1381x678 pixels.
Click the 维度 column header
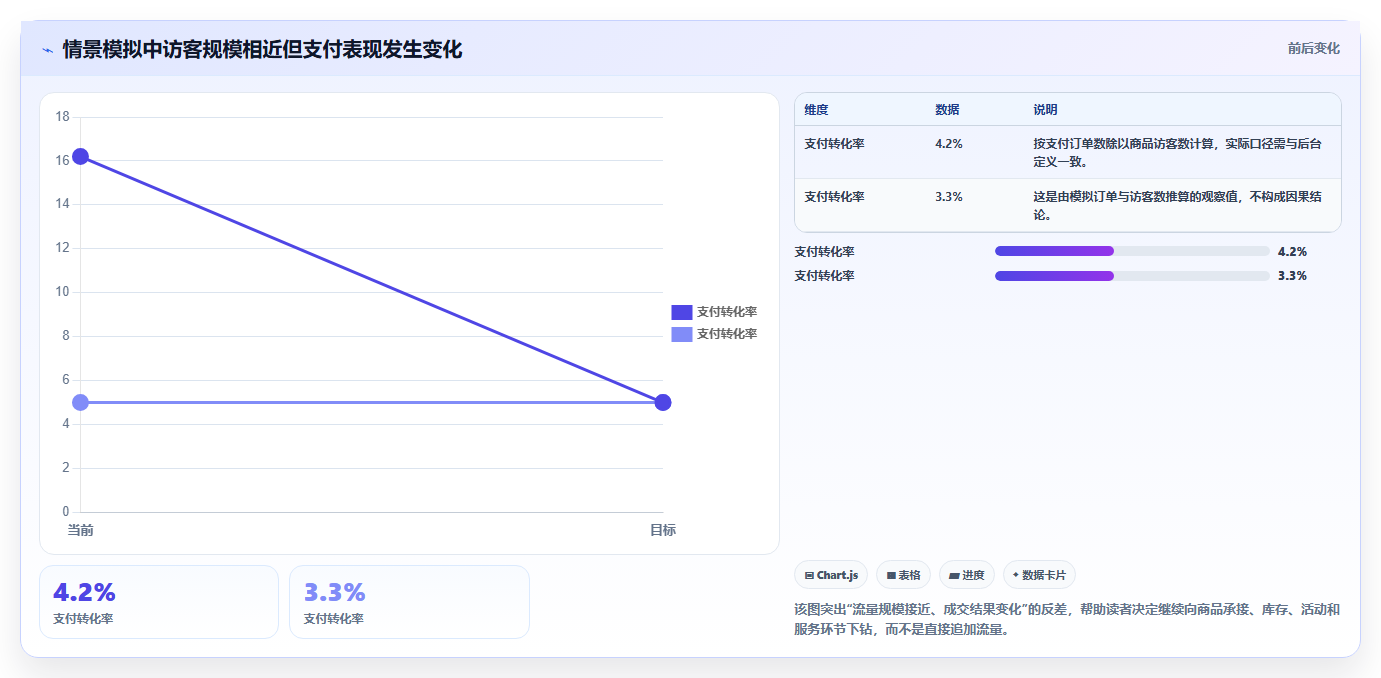816,110
